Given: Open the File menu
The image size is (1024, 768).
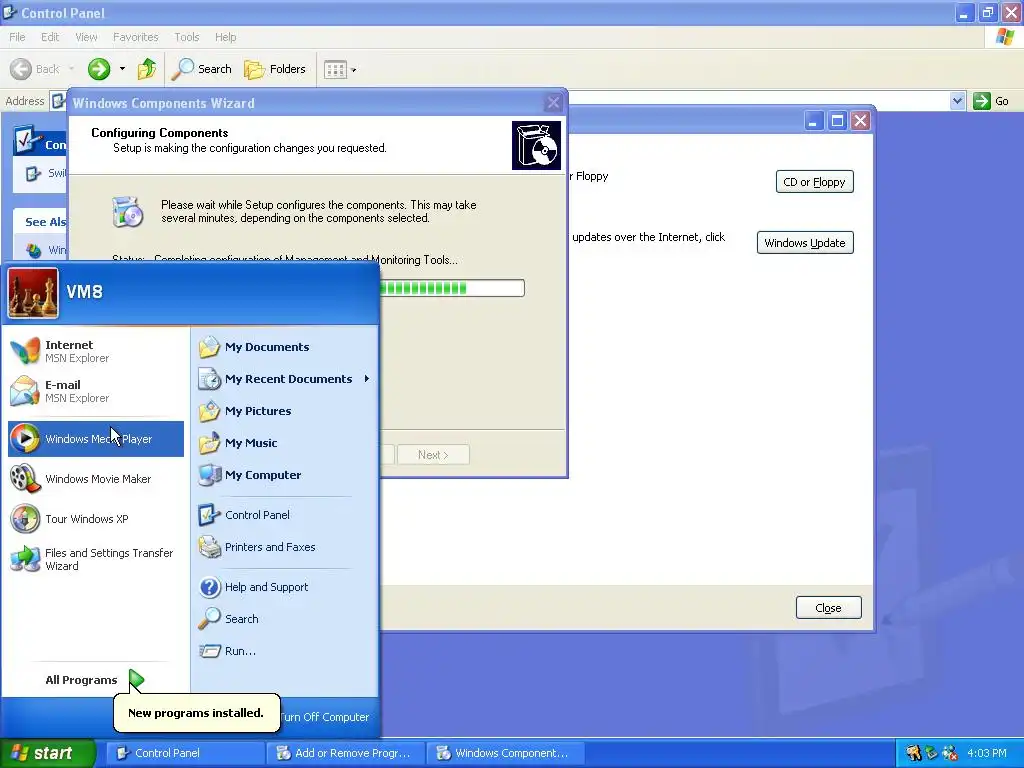Looking at the screenshot, I should pyautogui.click(x=17, y=37).
